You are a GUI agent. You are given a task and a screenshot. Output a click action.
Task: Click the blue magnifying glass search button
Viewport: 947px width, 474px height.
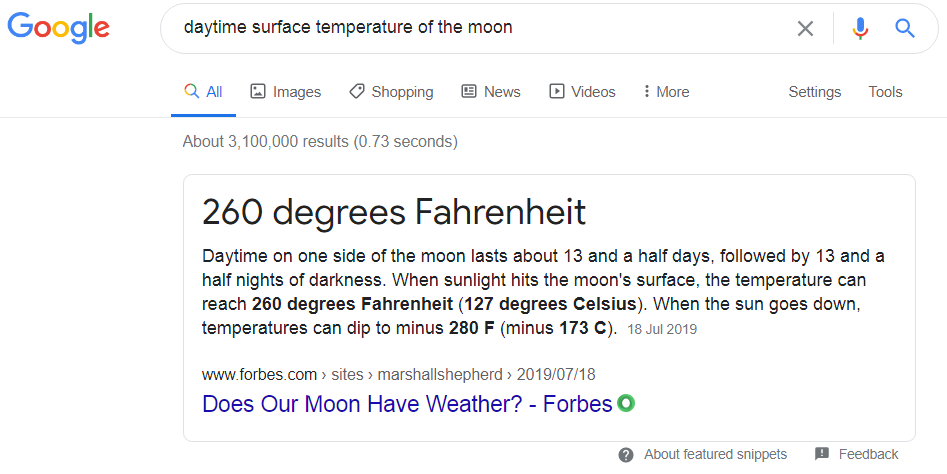[905, 28]
